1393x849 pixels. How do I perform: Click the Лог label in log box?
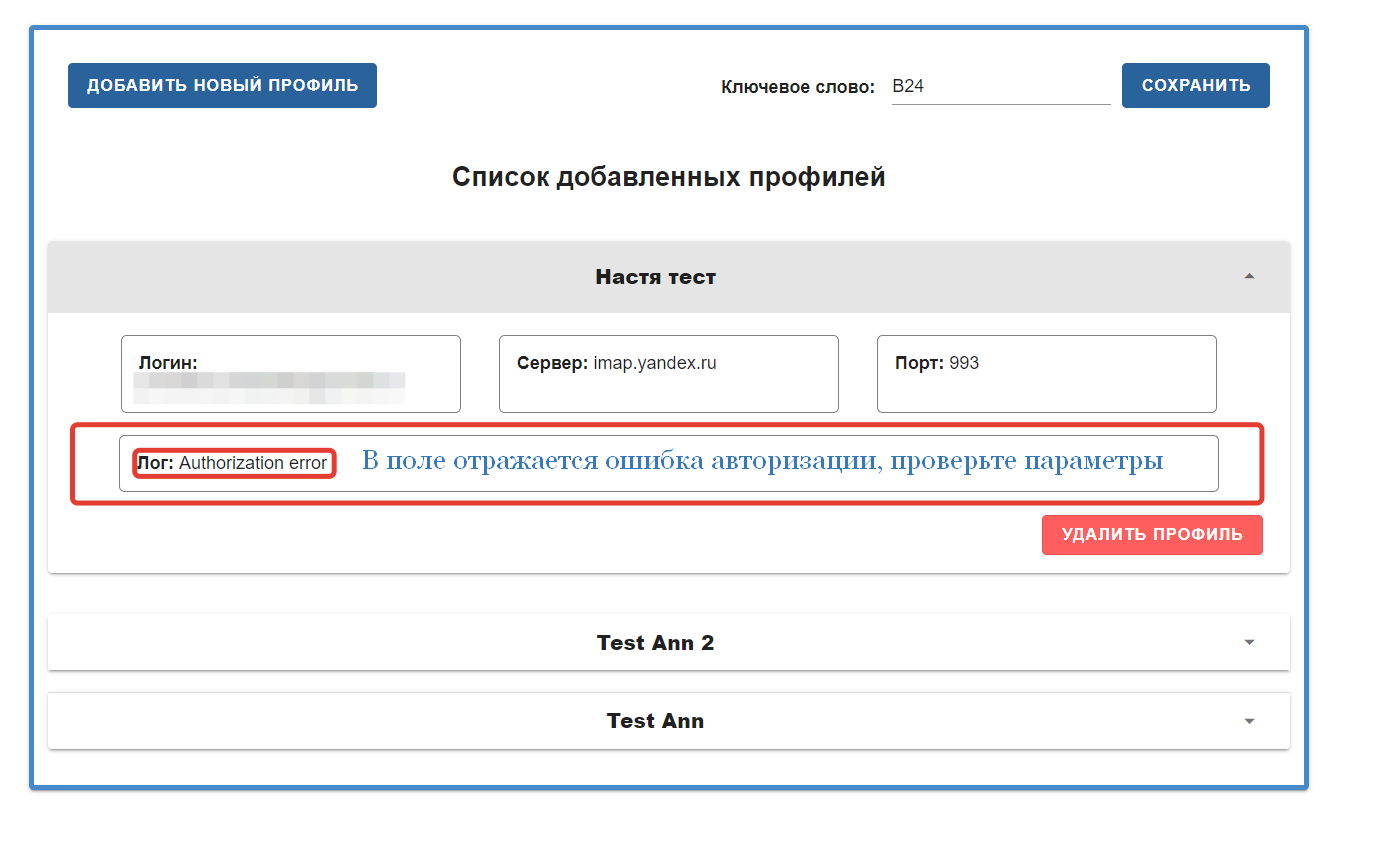point(156,464)
